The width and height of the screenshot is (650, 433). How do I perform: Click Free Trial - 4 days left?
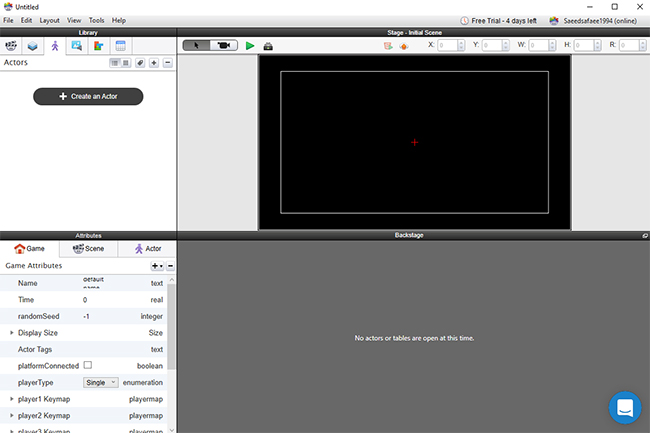[x=498, y=21]
